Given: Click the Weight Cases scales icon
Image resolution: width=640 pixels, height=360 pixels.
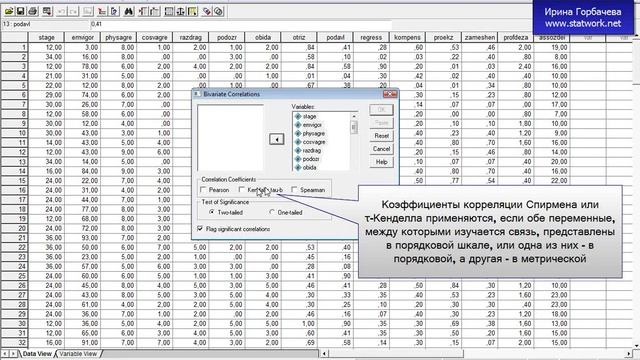Looking at the screenshot, I should click(x=181, y=11).
